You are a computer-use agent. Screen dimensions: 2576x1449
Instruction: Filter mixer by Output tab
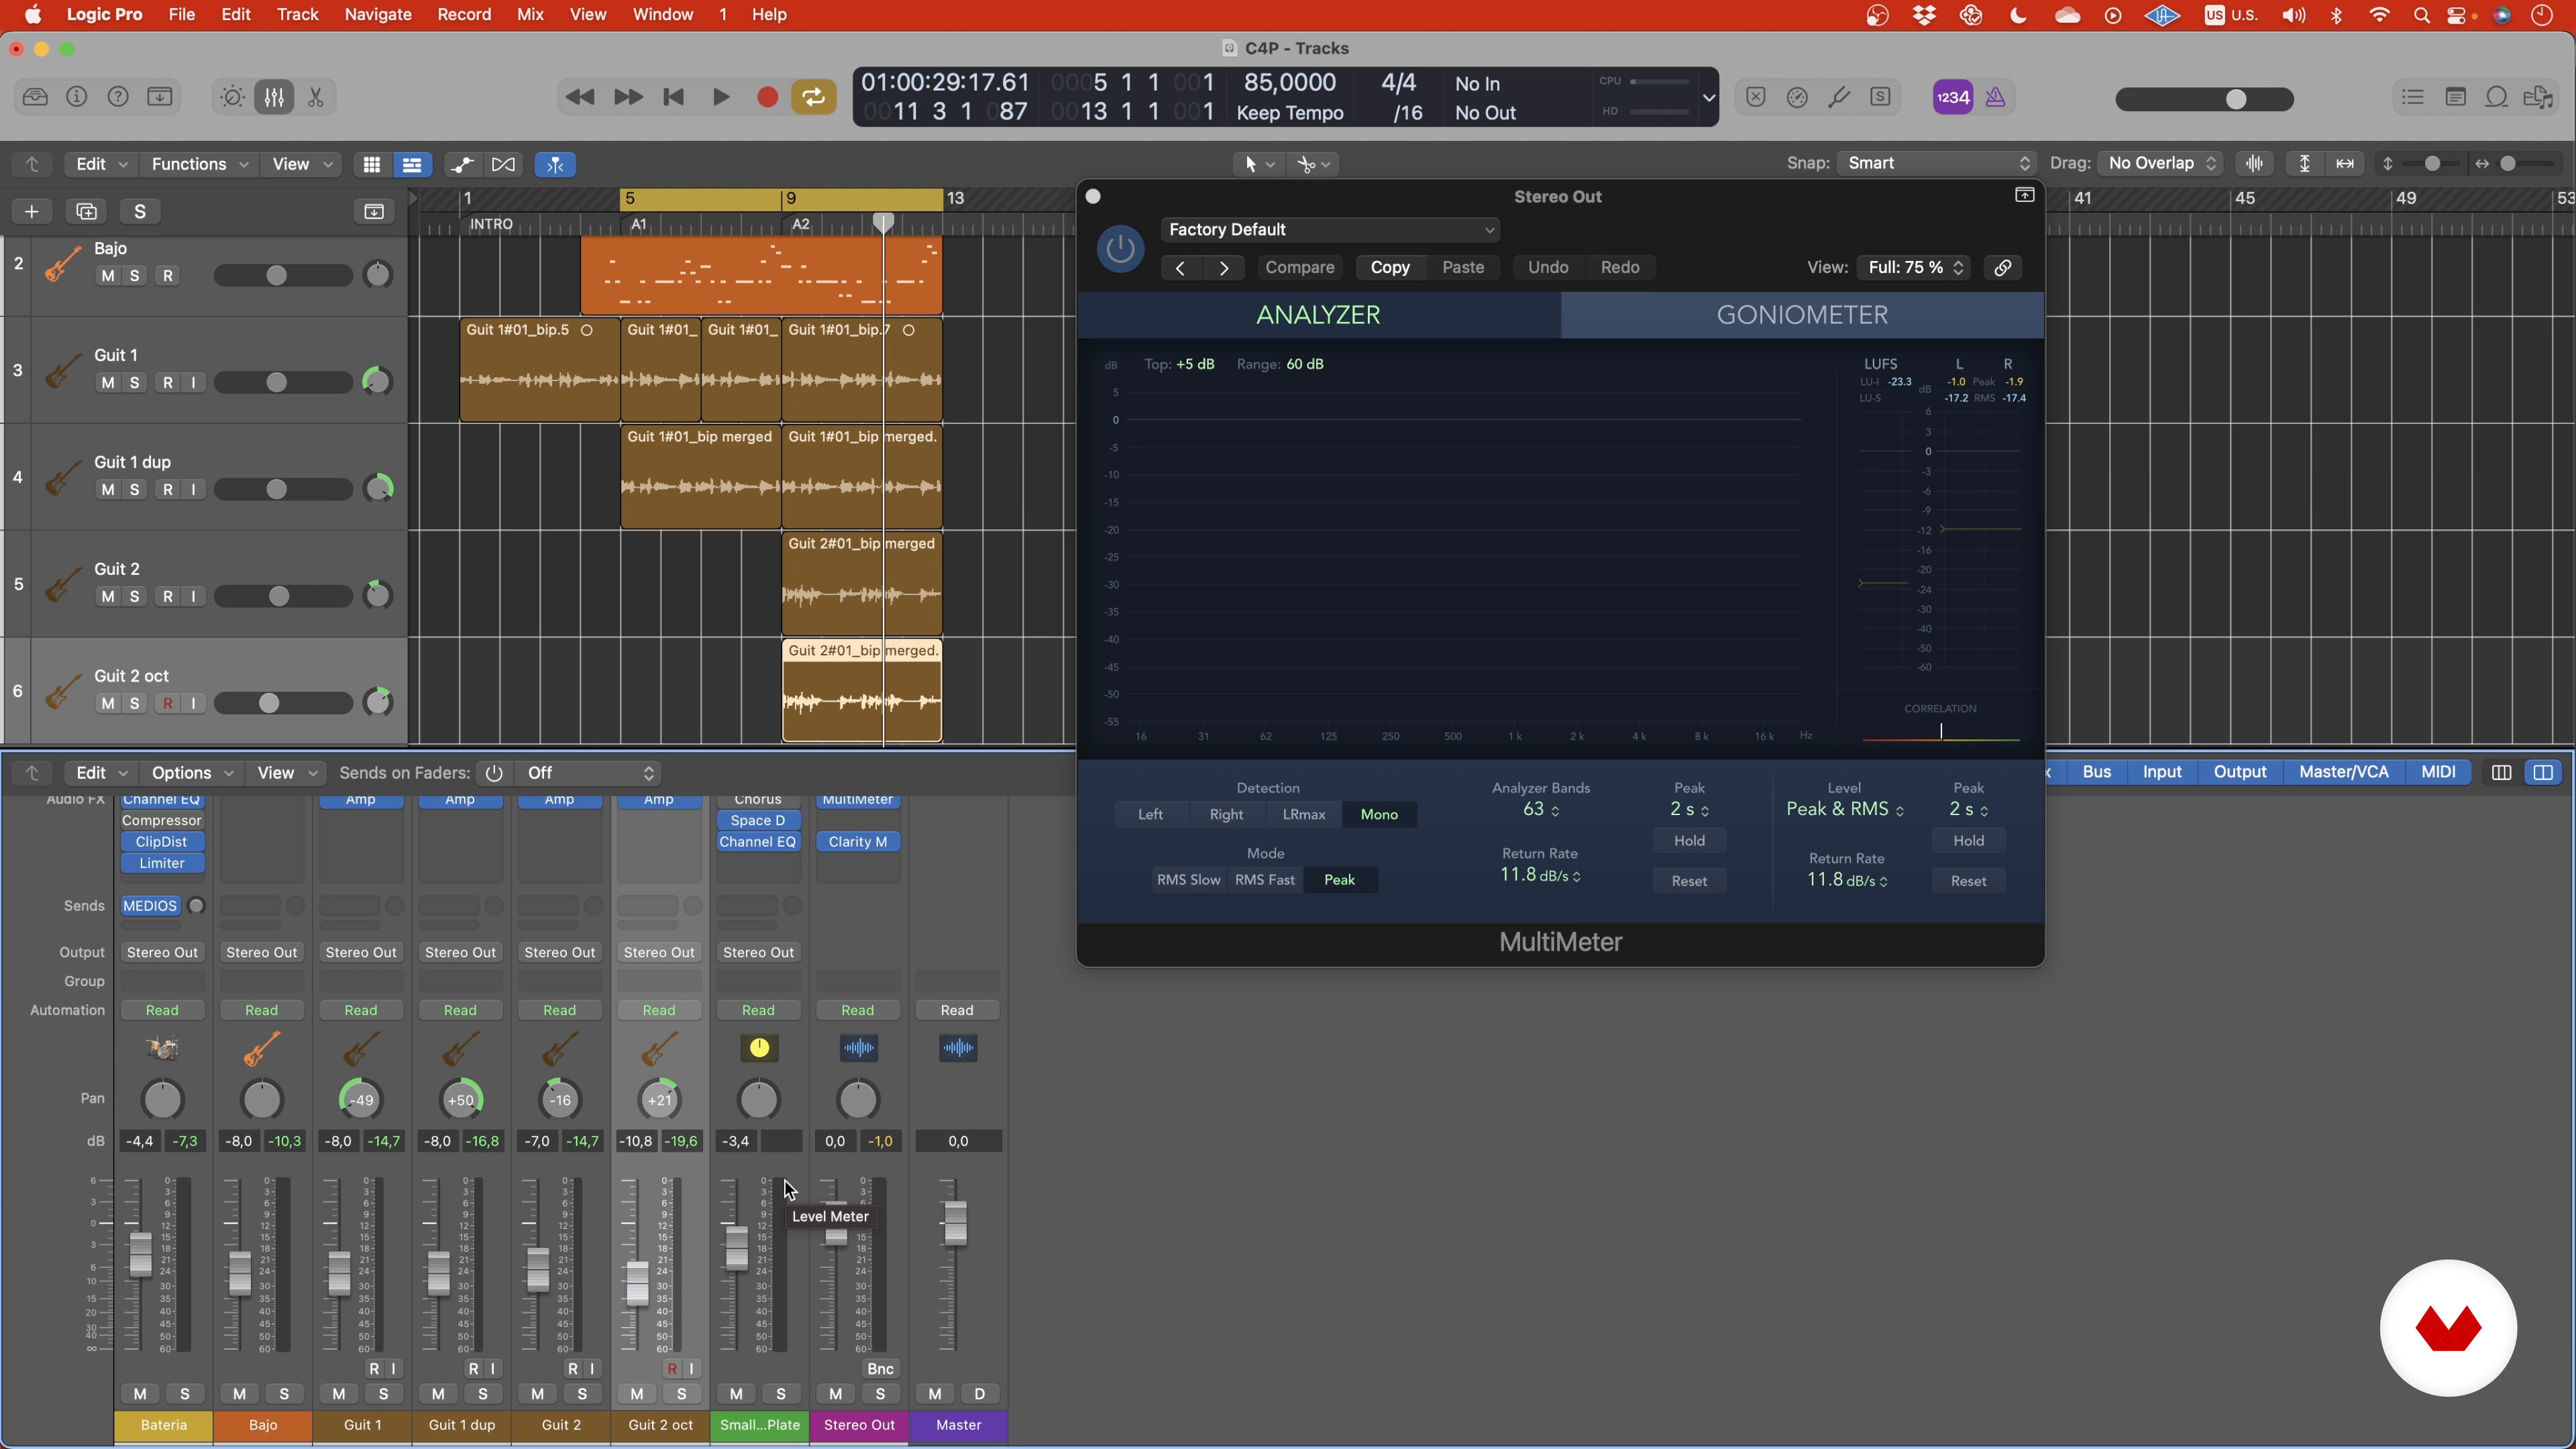(x=2239, y=772)
